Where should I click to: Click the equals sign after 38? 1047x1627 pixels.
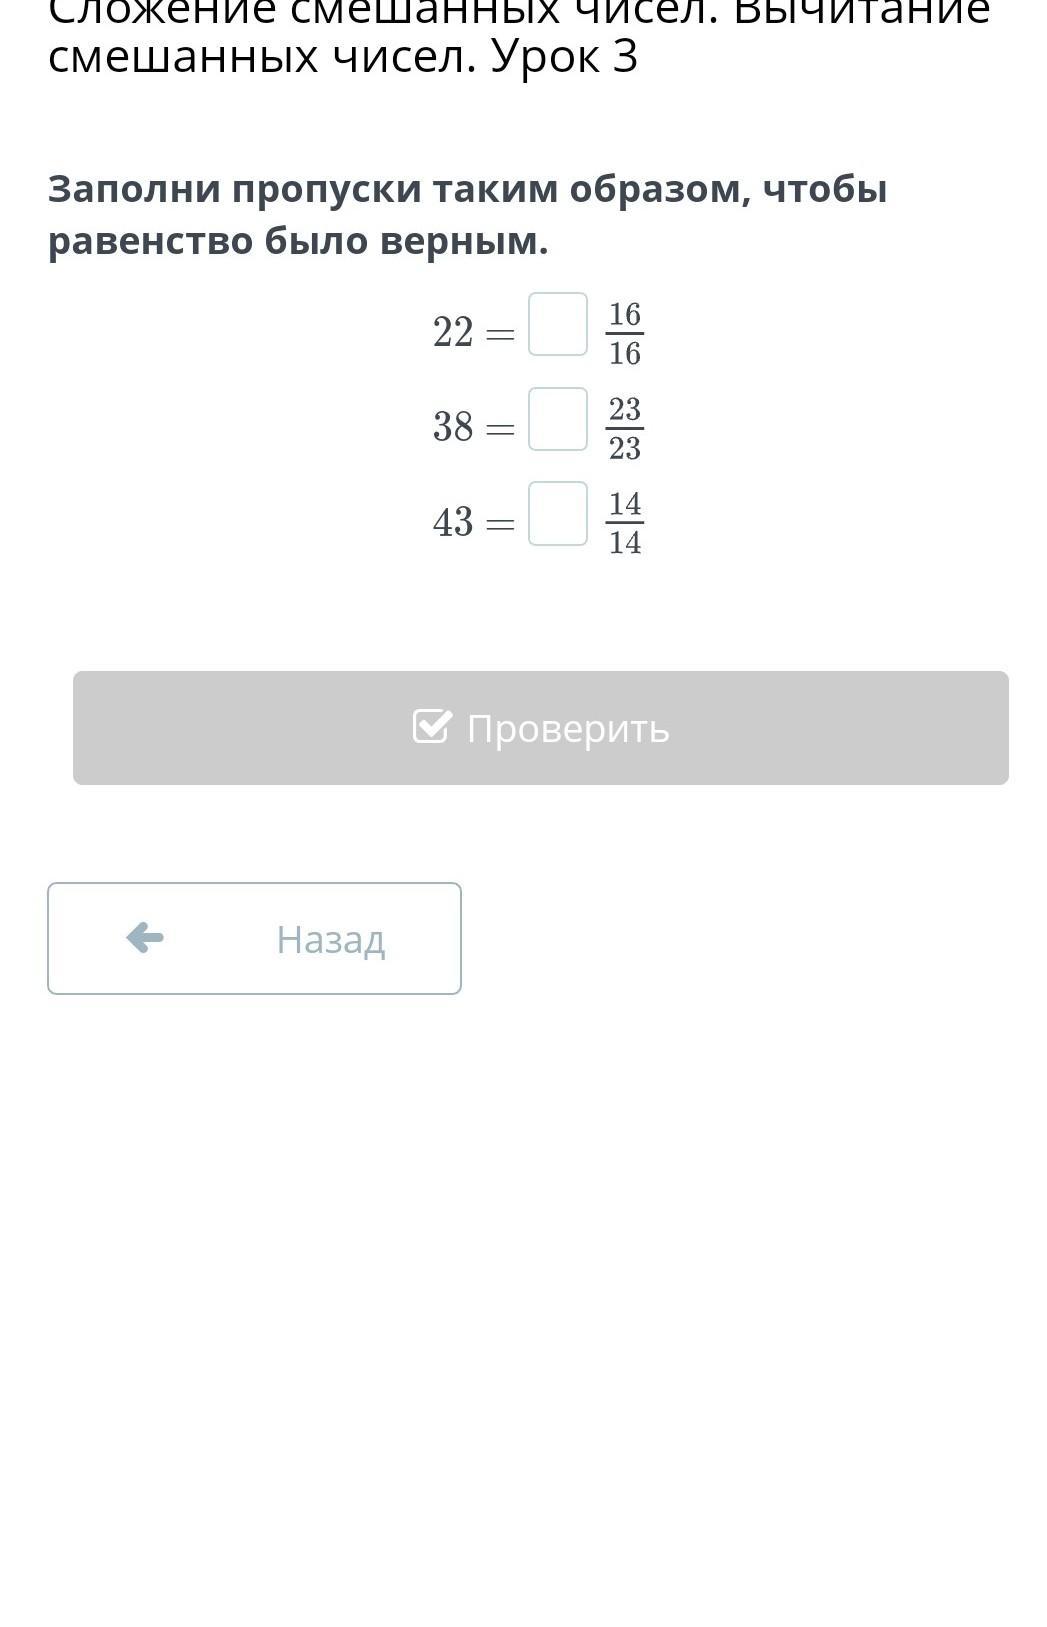coord(500,429)
